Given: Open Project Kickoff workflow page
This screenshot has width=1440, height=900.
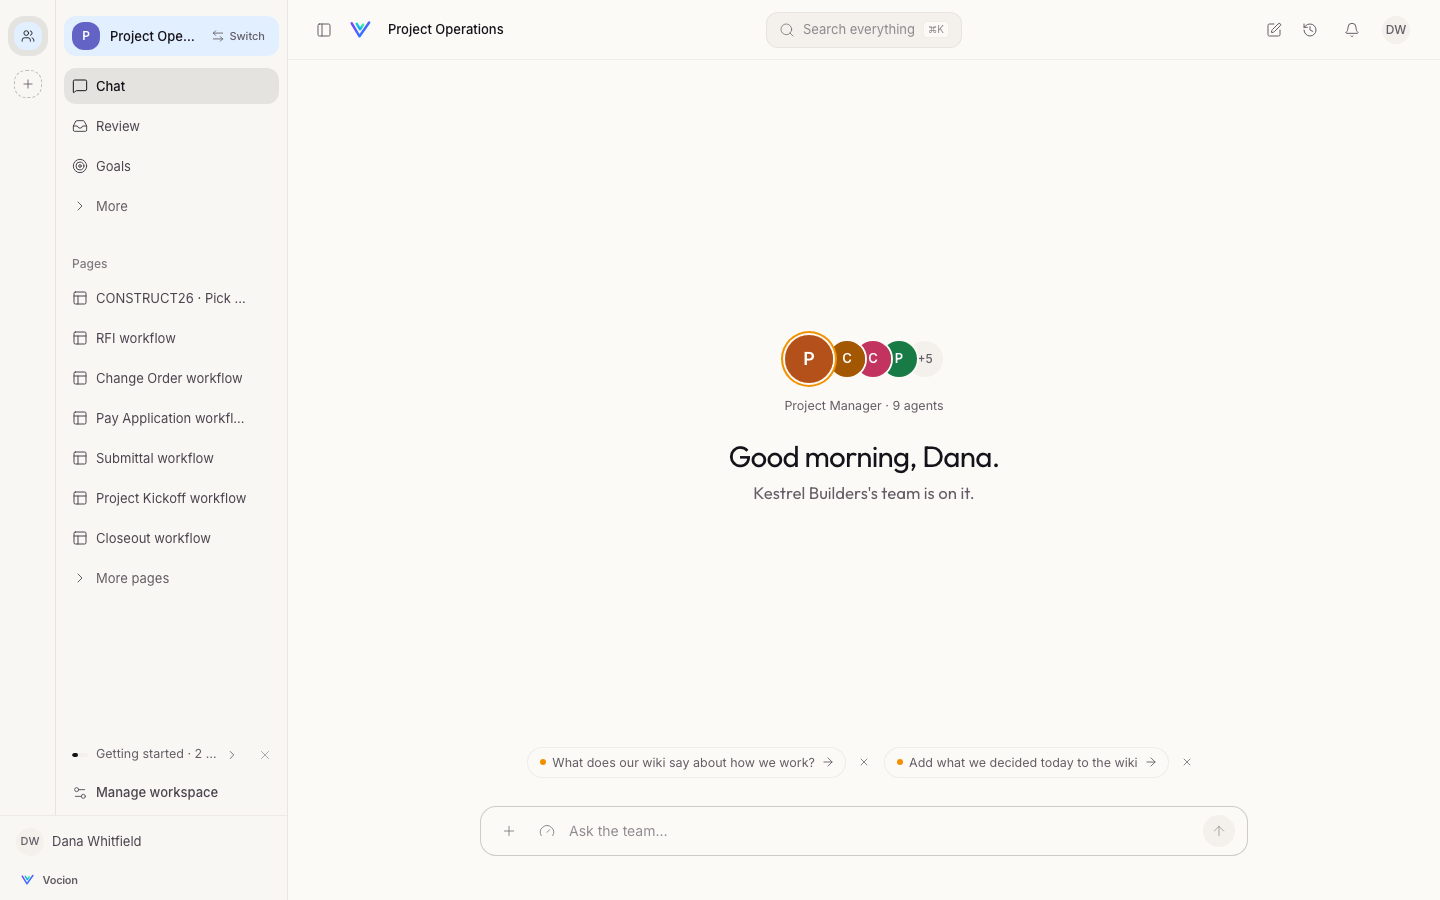Looking at the screenshot, I should [x=172, y=498].
